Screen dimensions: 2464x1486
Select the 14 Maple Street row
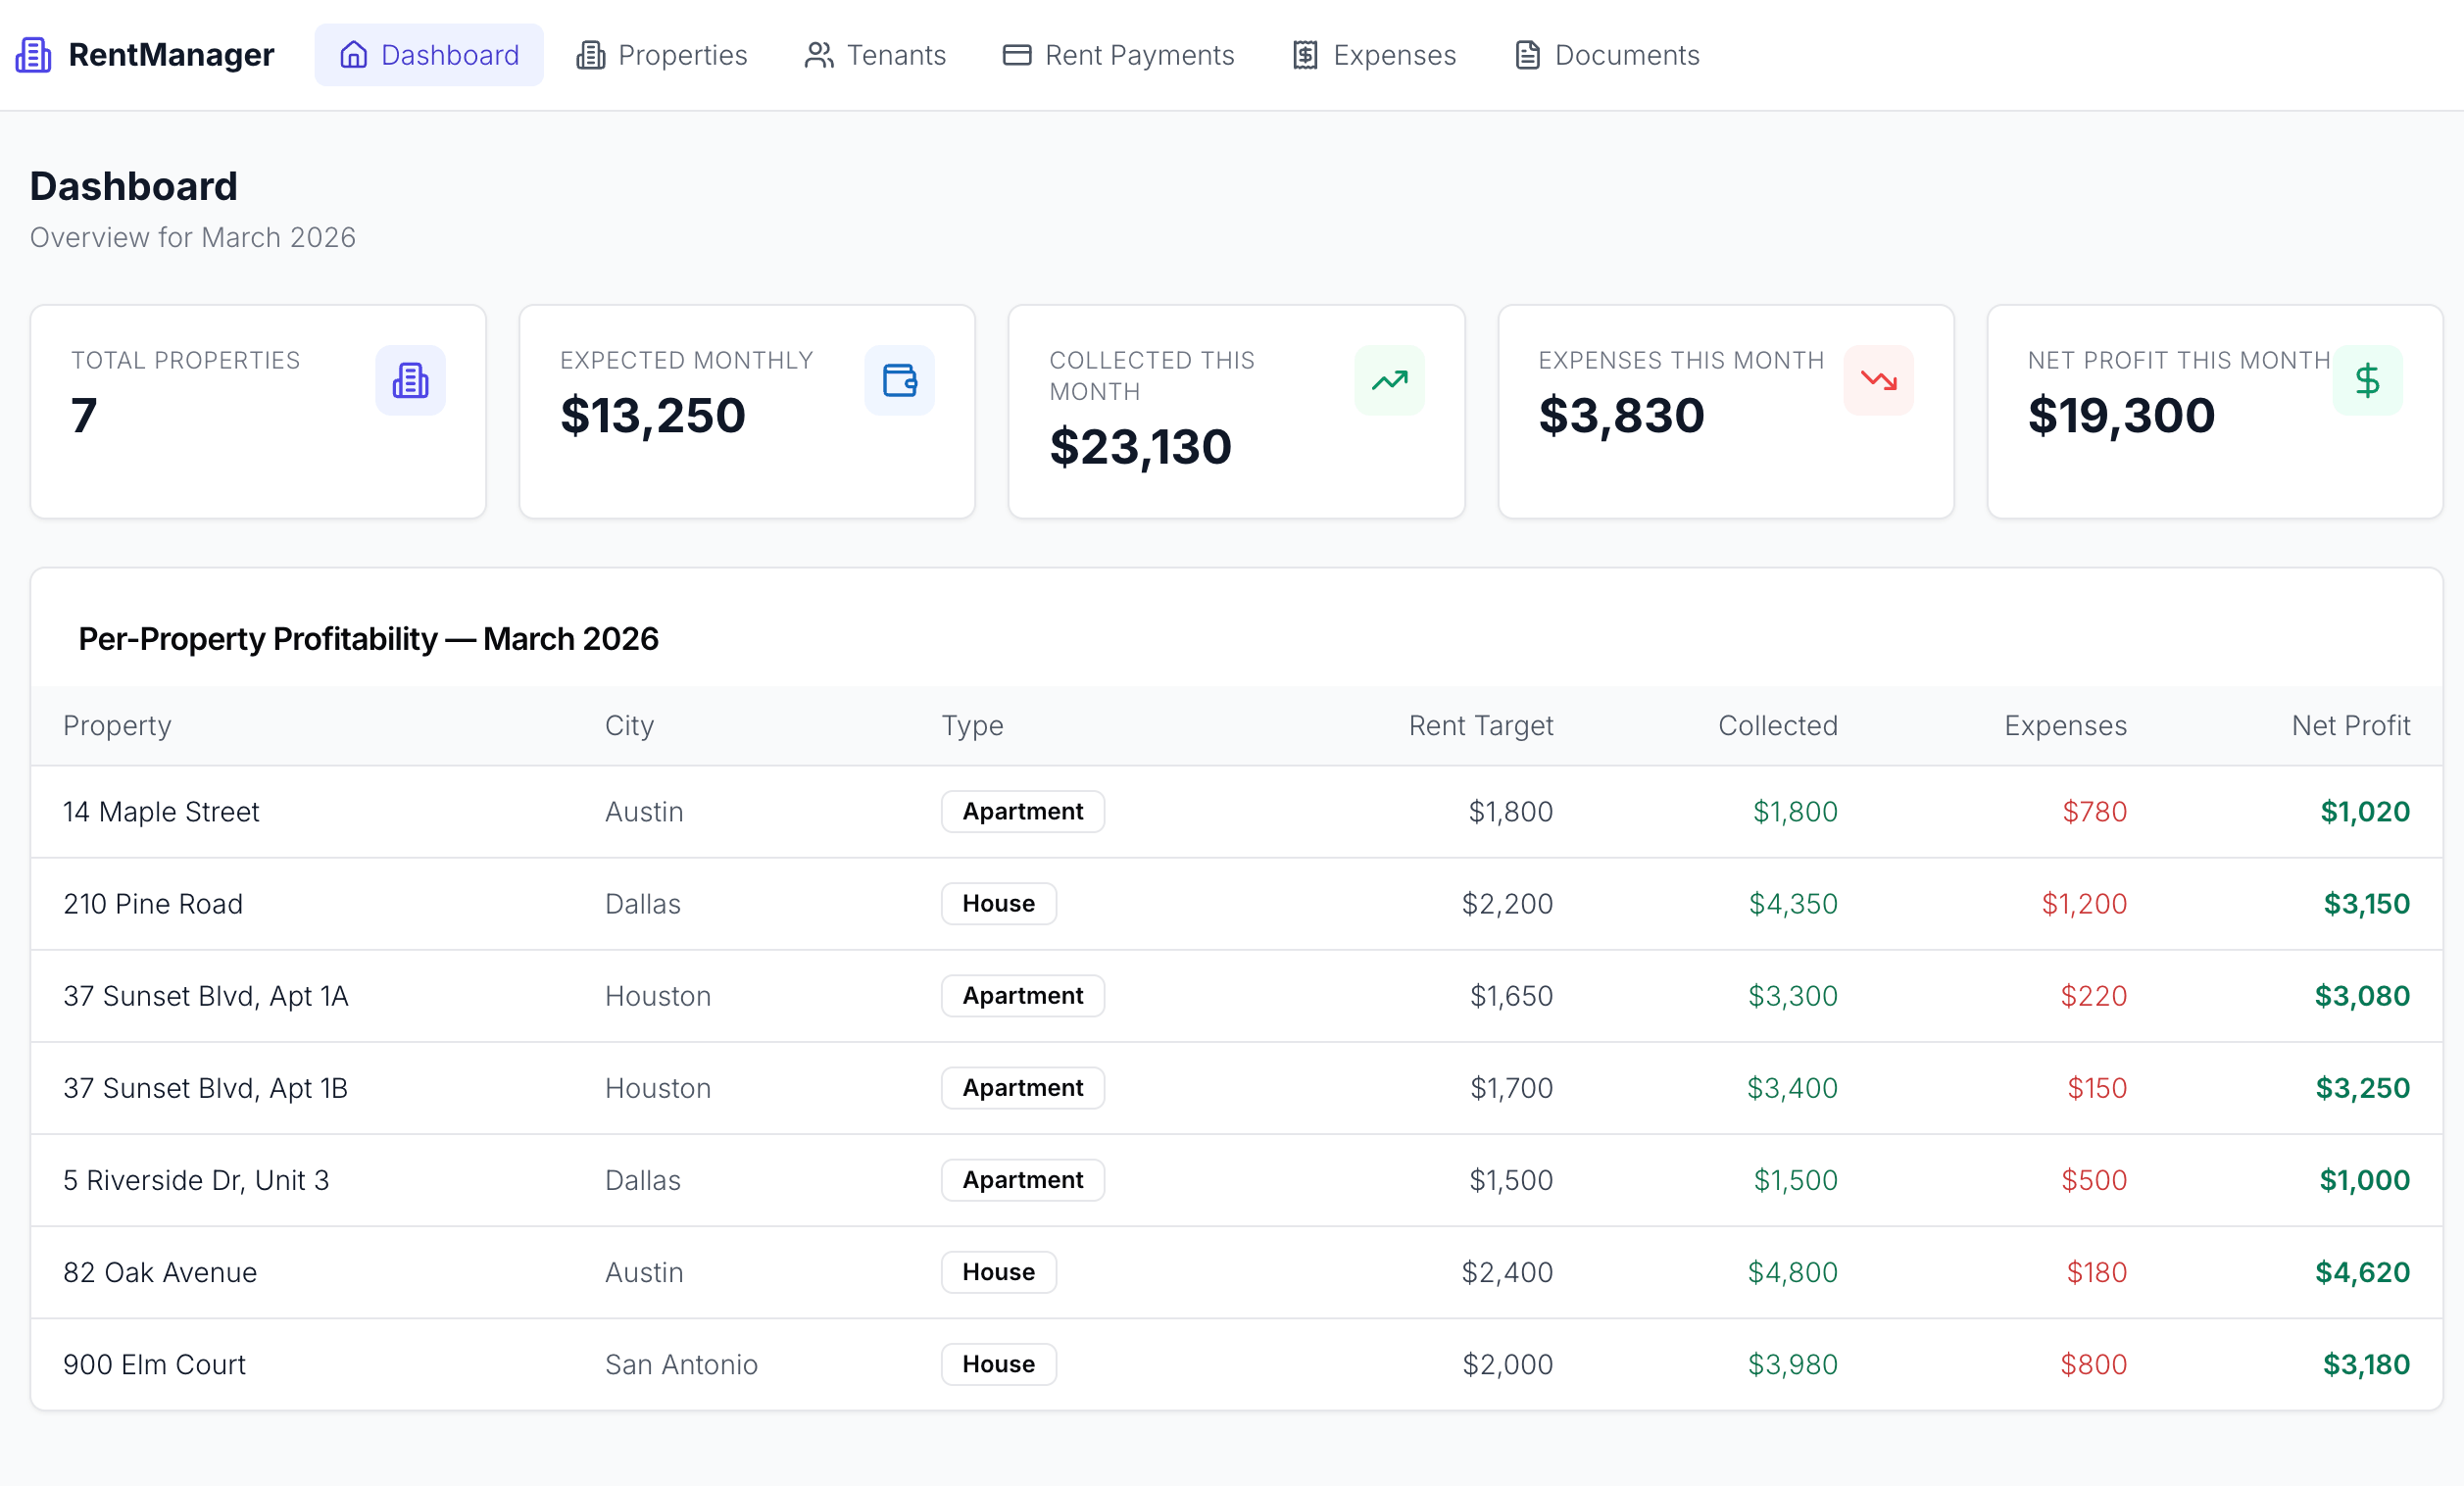click(x=161, y=812)
